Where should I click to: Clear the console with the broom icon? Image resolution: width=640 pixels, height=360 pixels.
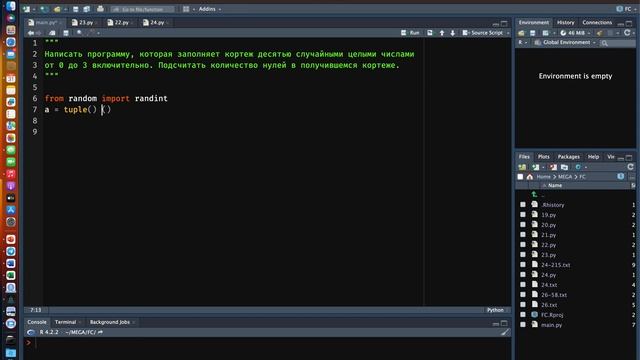click(505, 332)
